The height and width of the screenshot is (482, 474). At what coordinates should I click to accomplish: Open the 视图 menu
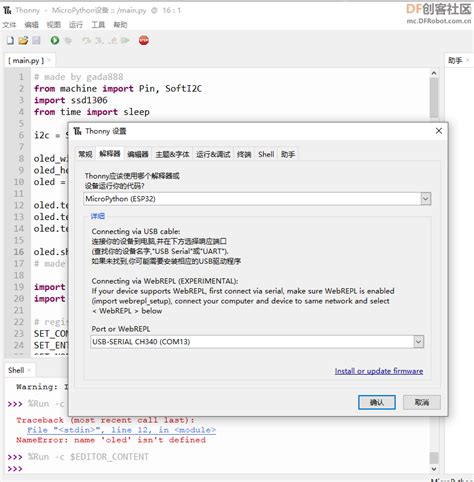tap(54, 25)
